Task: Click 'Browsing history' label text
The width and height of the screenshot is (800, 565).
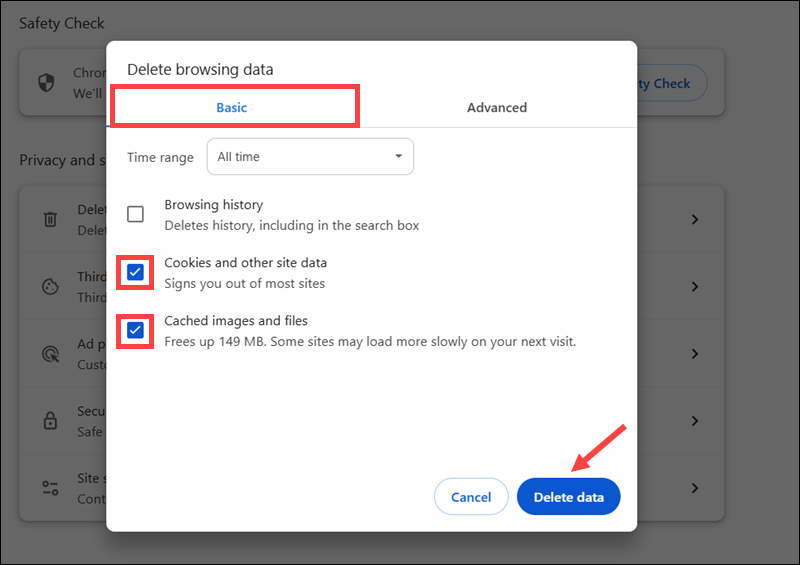Action: click(x=213, y=205)
